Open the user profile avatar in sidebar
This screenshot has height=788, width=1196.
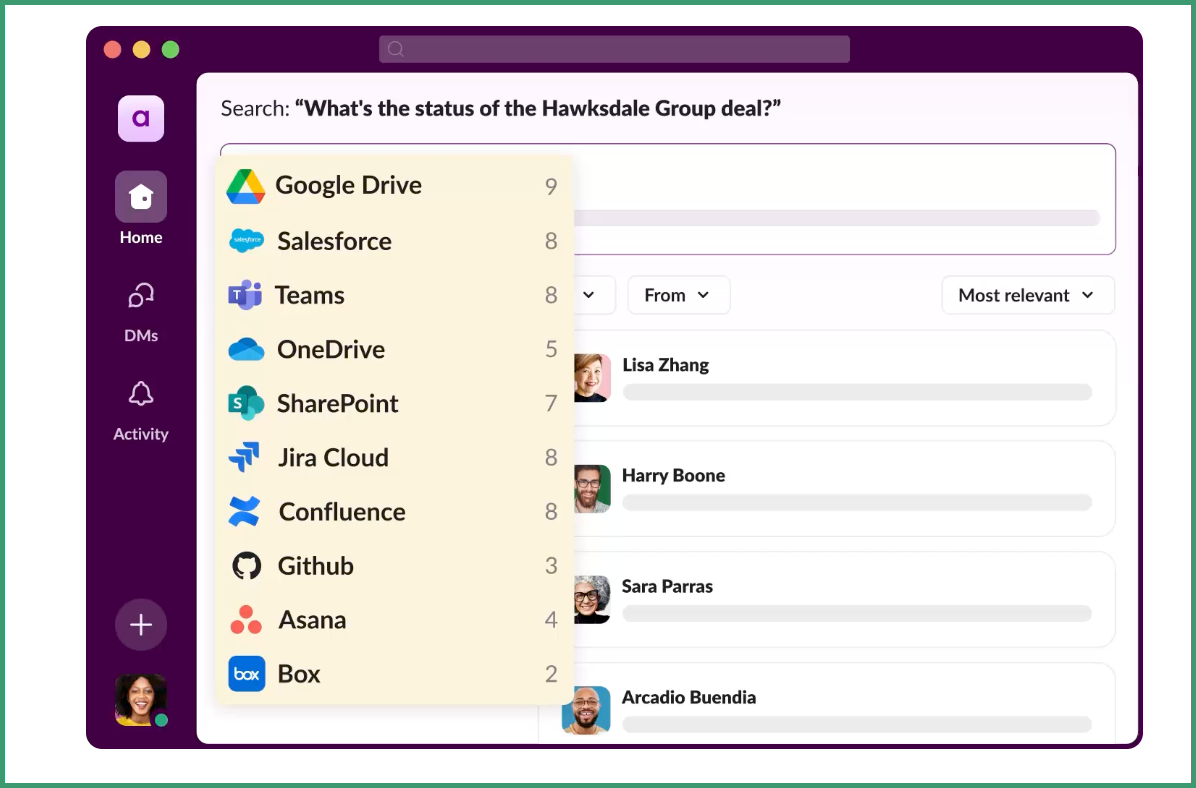[x=140, y=700]
